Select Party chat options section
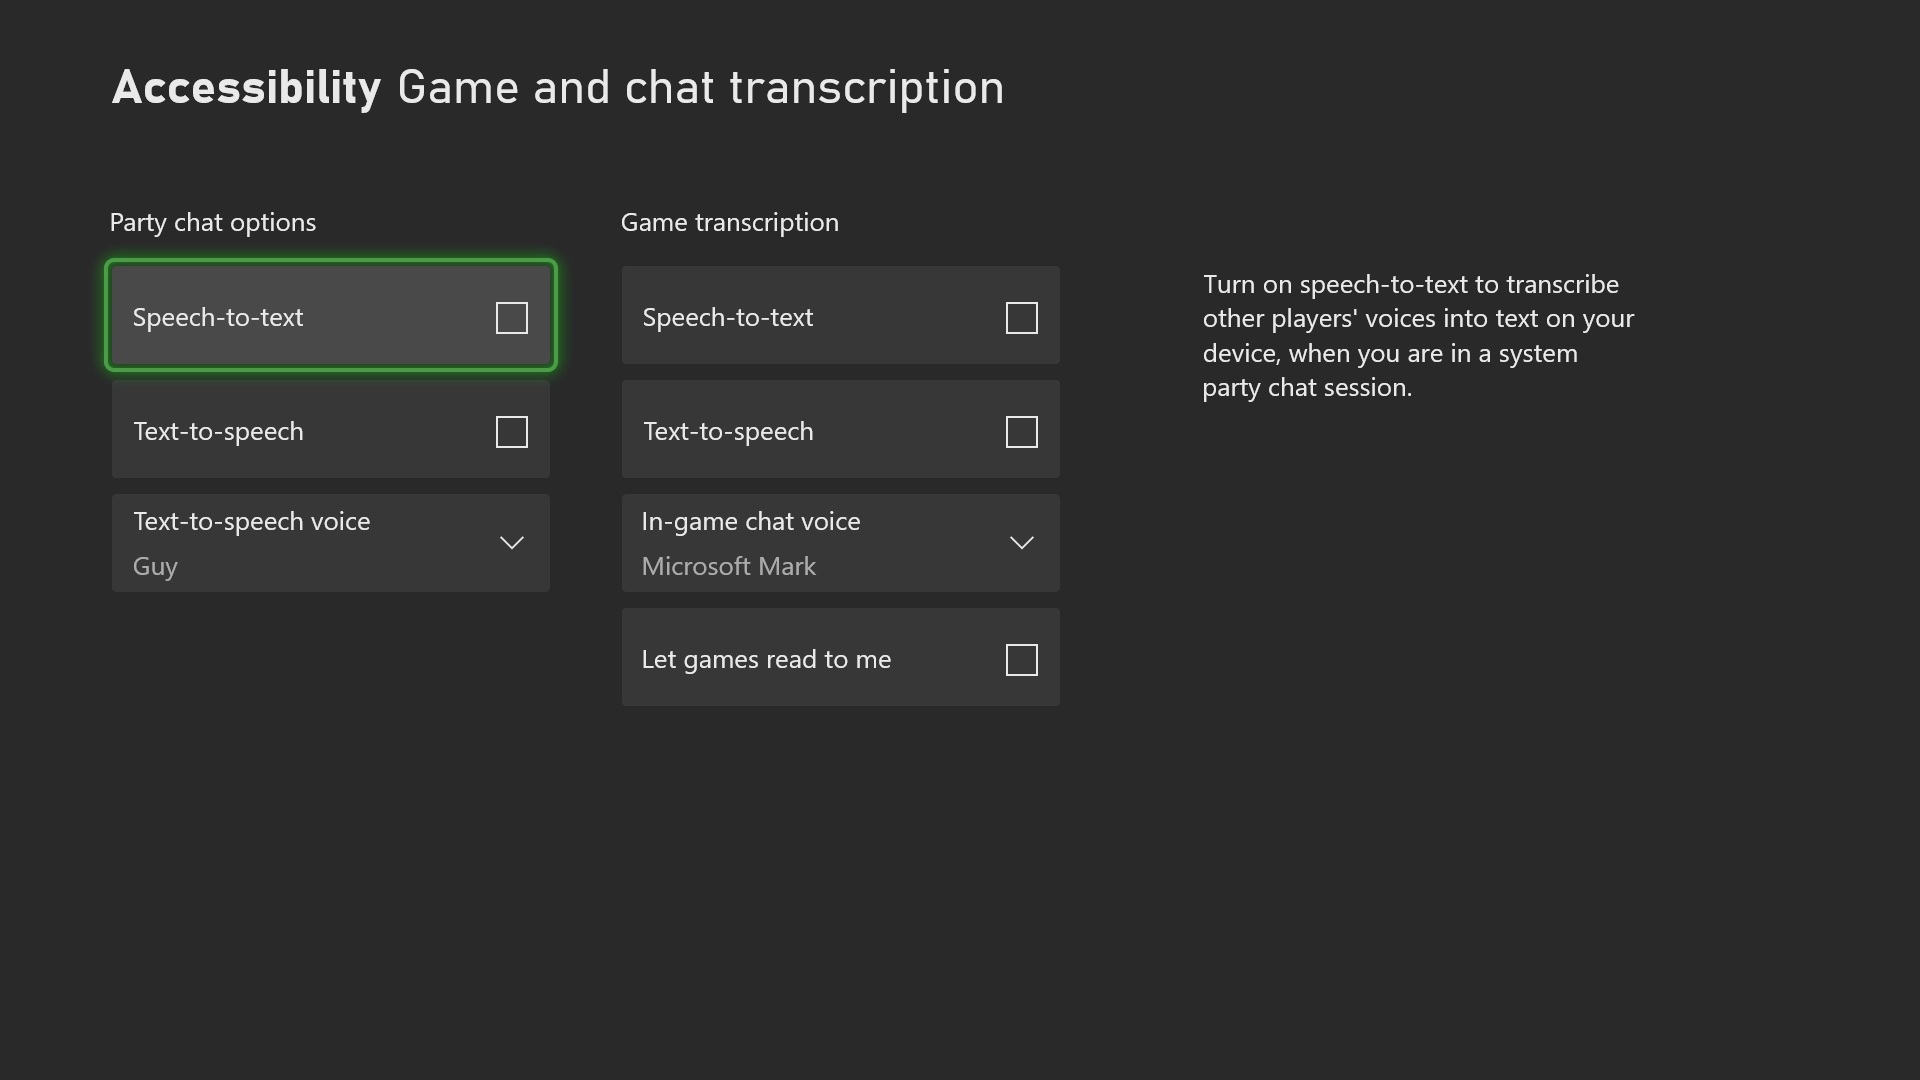The image size is (1920, 1080). coord(212,222)
